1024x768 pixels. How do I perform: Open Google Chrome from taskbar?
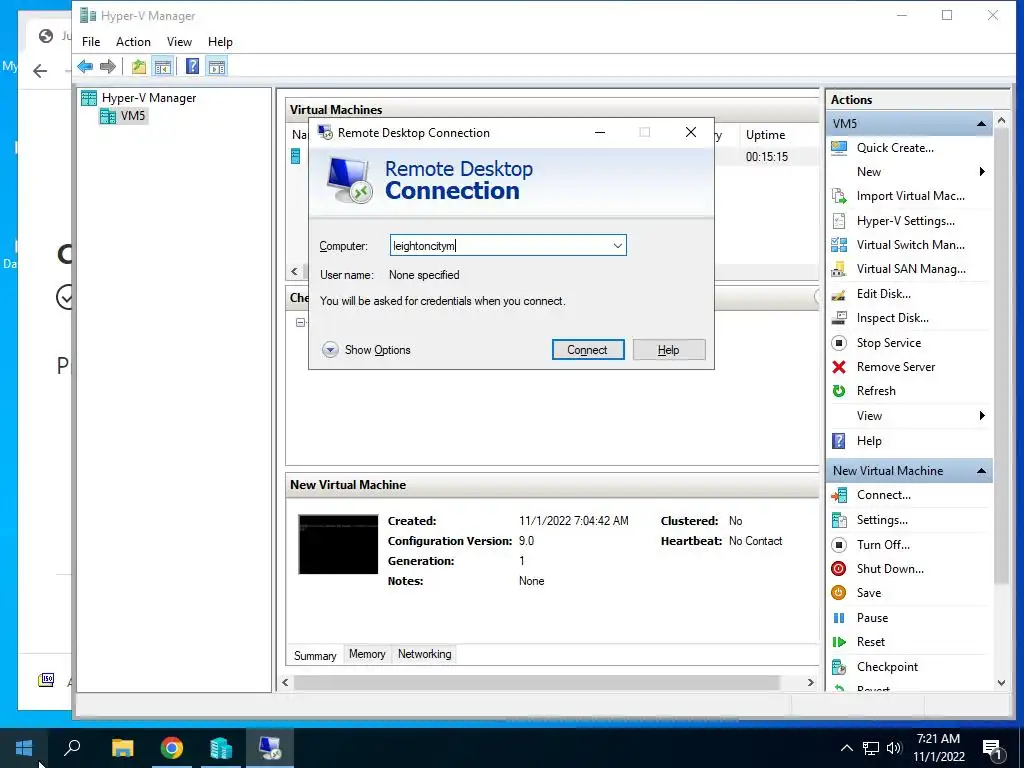click(x=172, y=748)
